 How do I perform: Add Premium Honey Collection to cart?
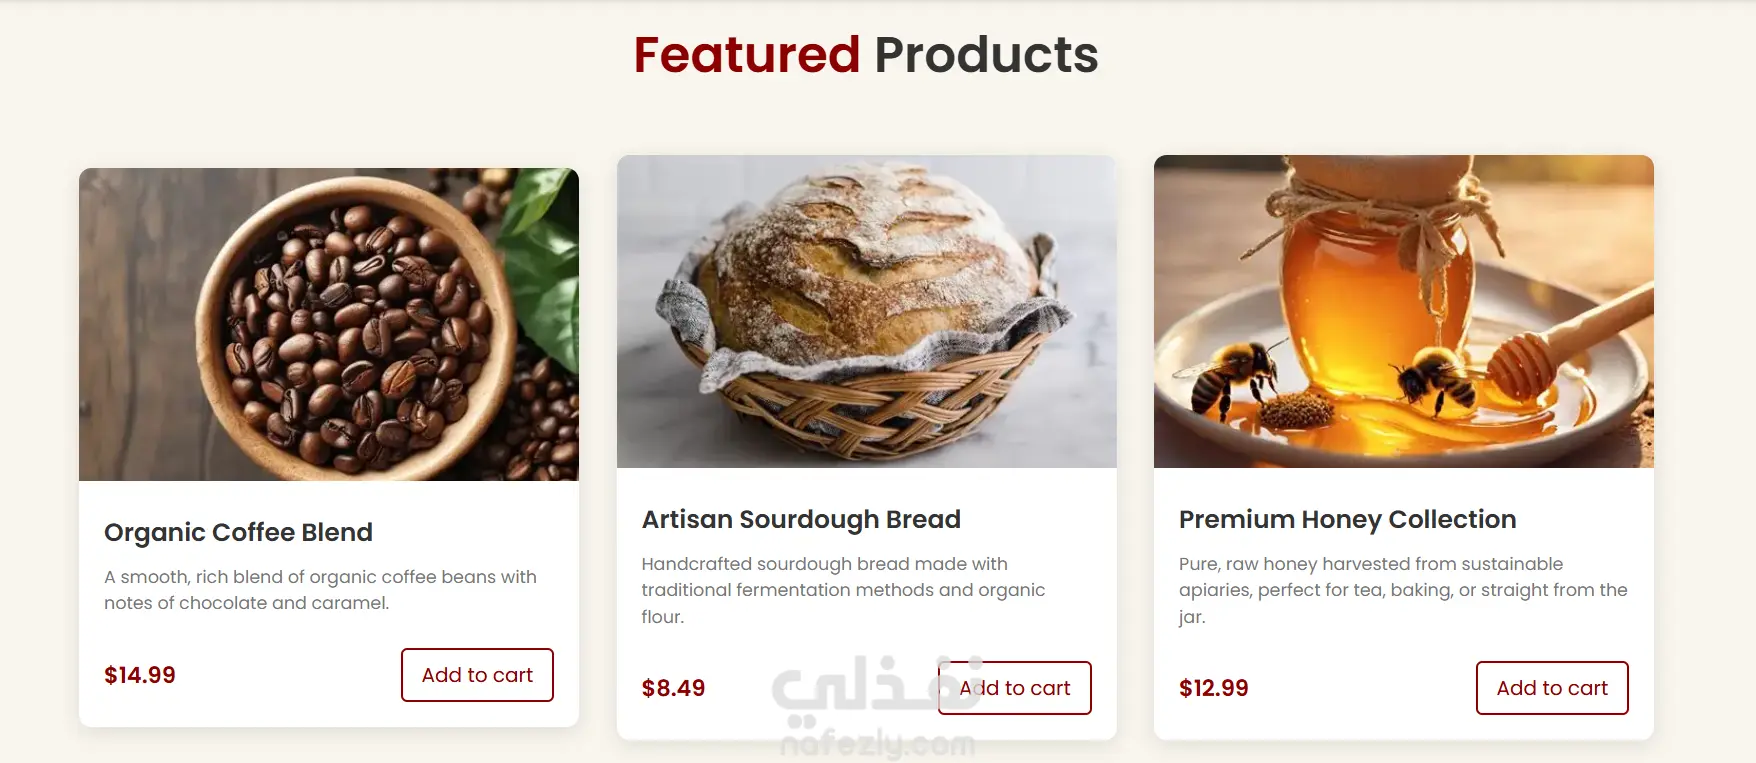1552,688
